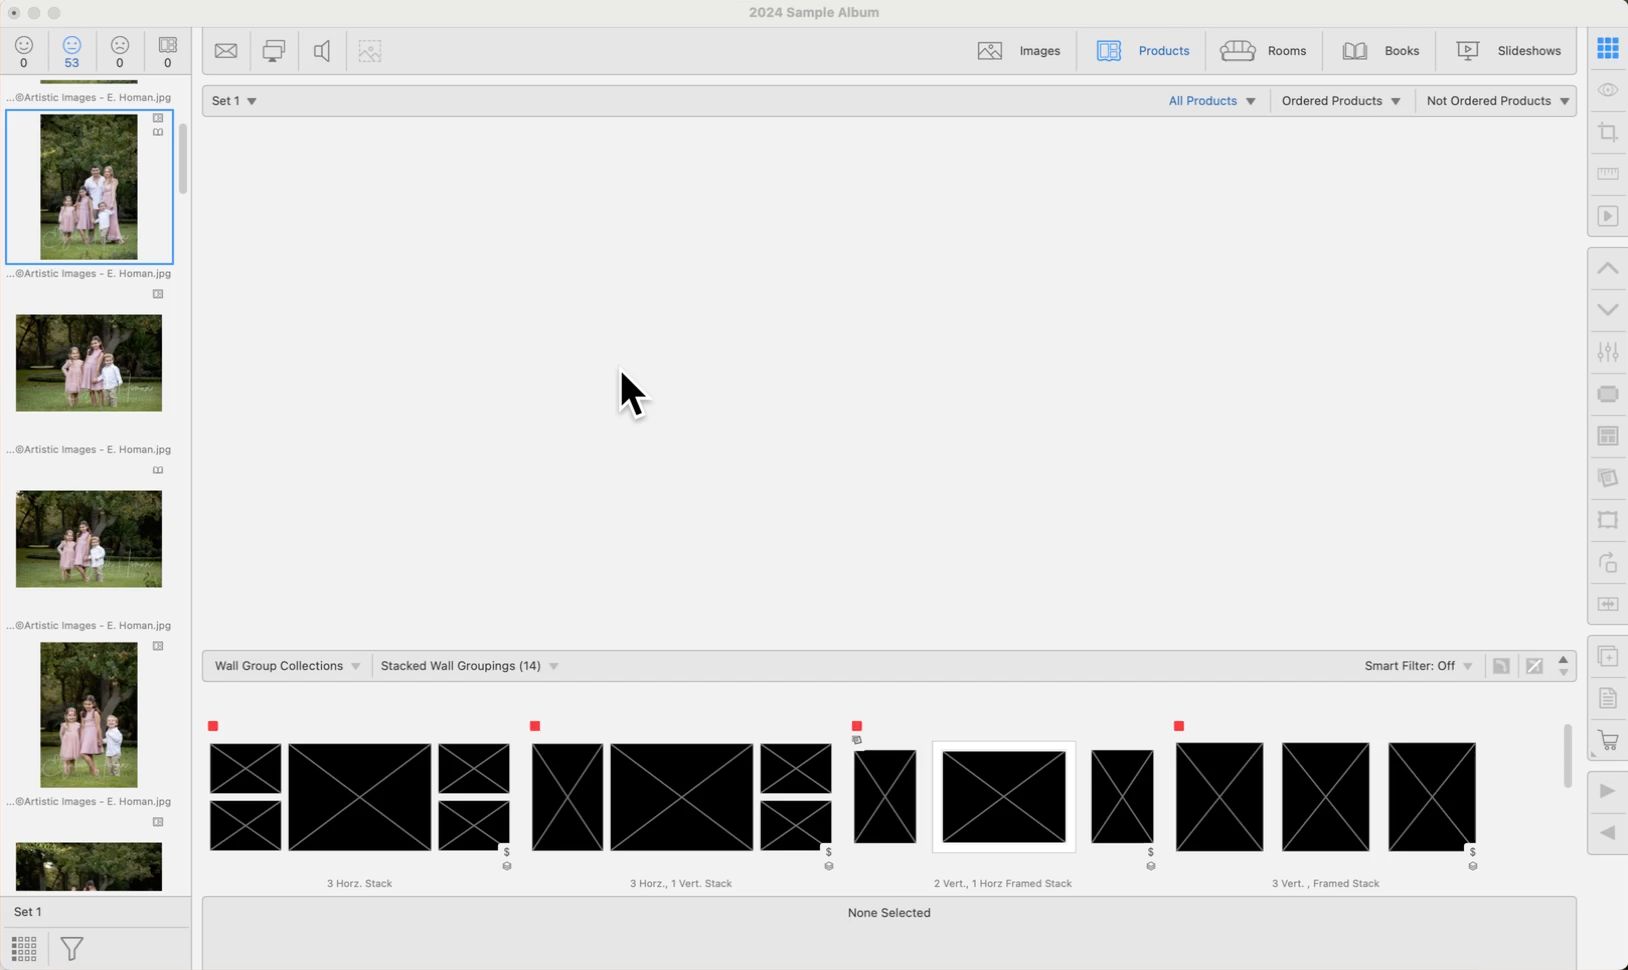This screenshot has height=970, width=1628.
Task: Expand the Wall Group Collections dropdown
Action: click(287, 666)
